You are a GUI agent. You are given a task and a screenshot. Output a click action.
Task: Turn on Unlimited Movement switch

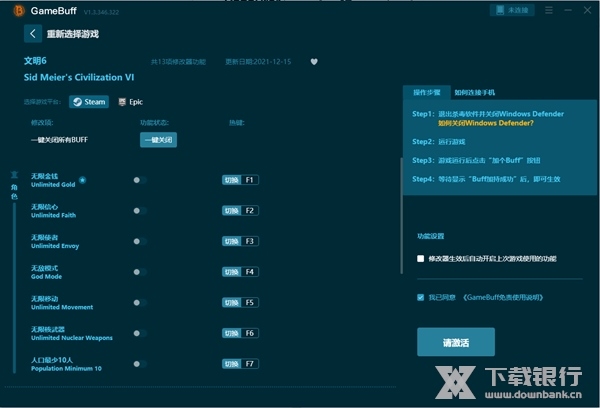click(139, 303)
